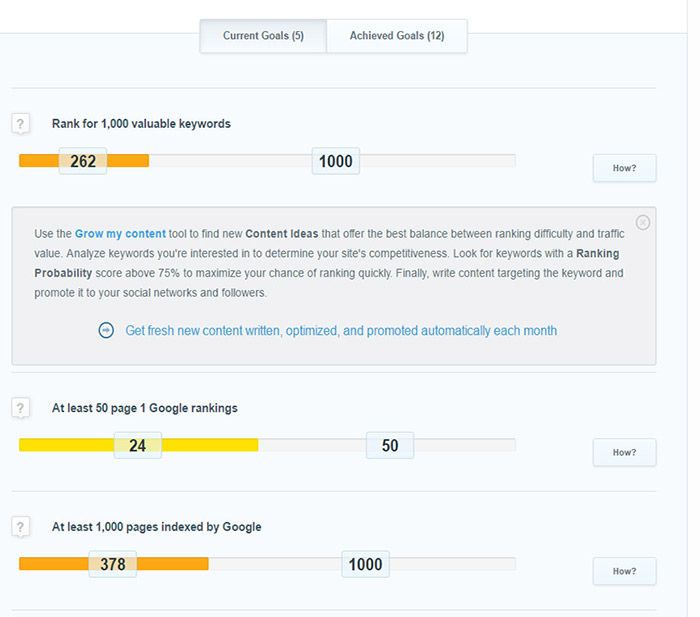Screen dimensions: 700x617
Task: Click the 378 progress marker
Action: coord(113,564)
